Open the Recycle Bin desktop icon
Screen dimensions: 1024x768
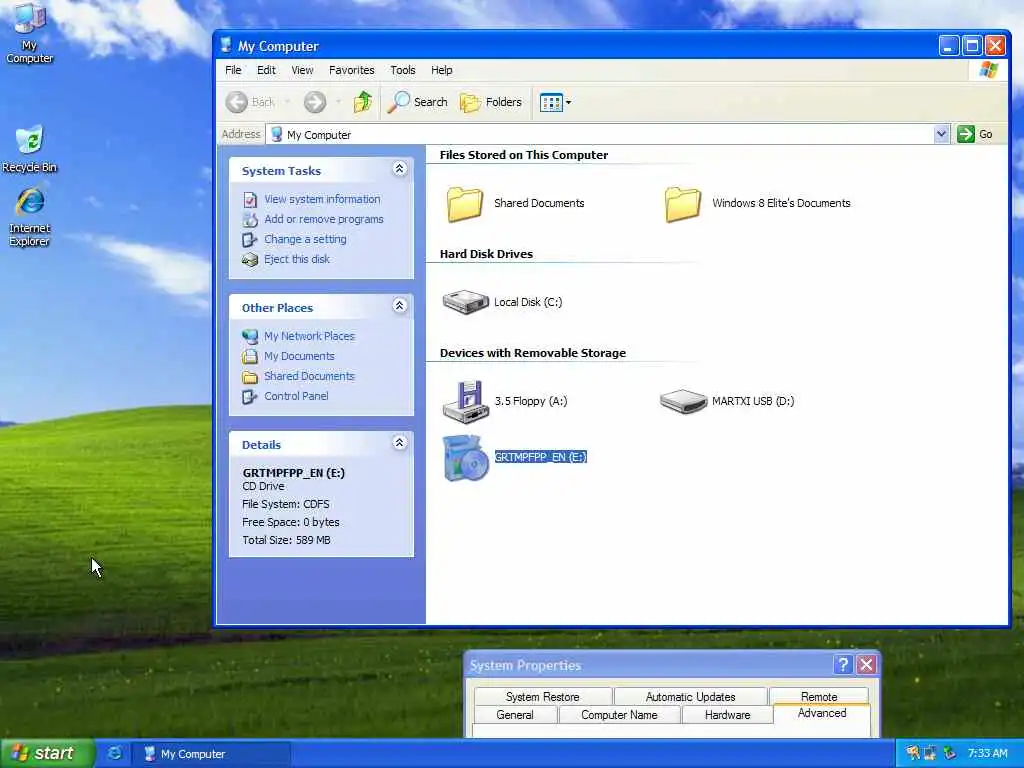(x=29, y=149)
